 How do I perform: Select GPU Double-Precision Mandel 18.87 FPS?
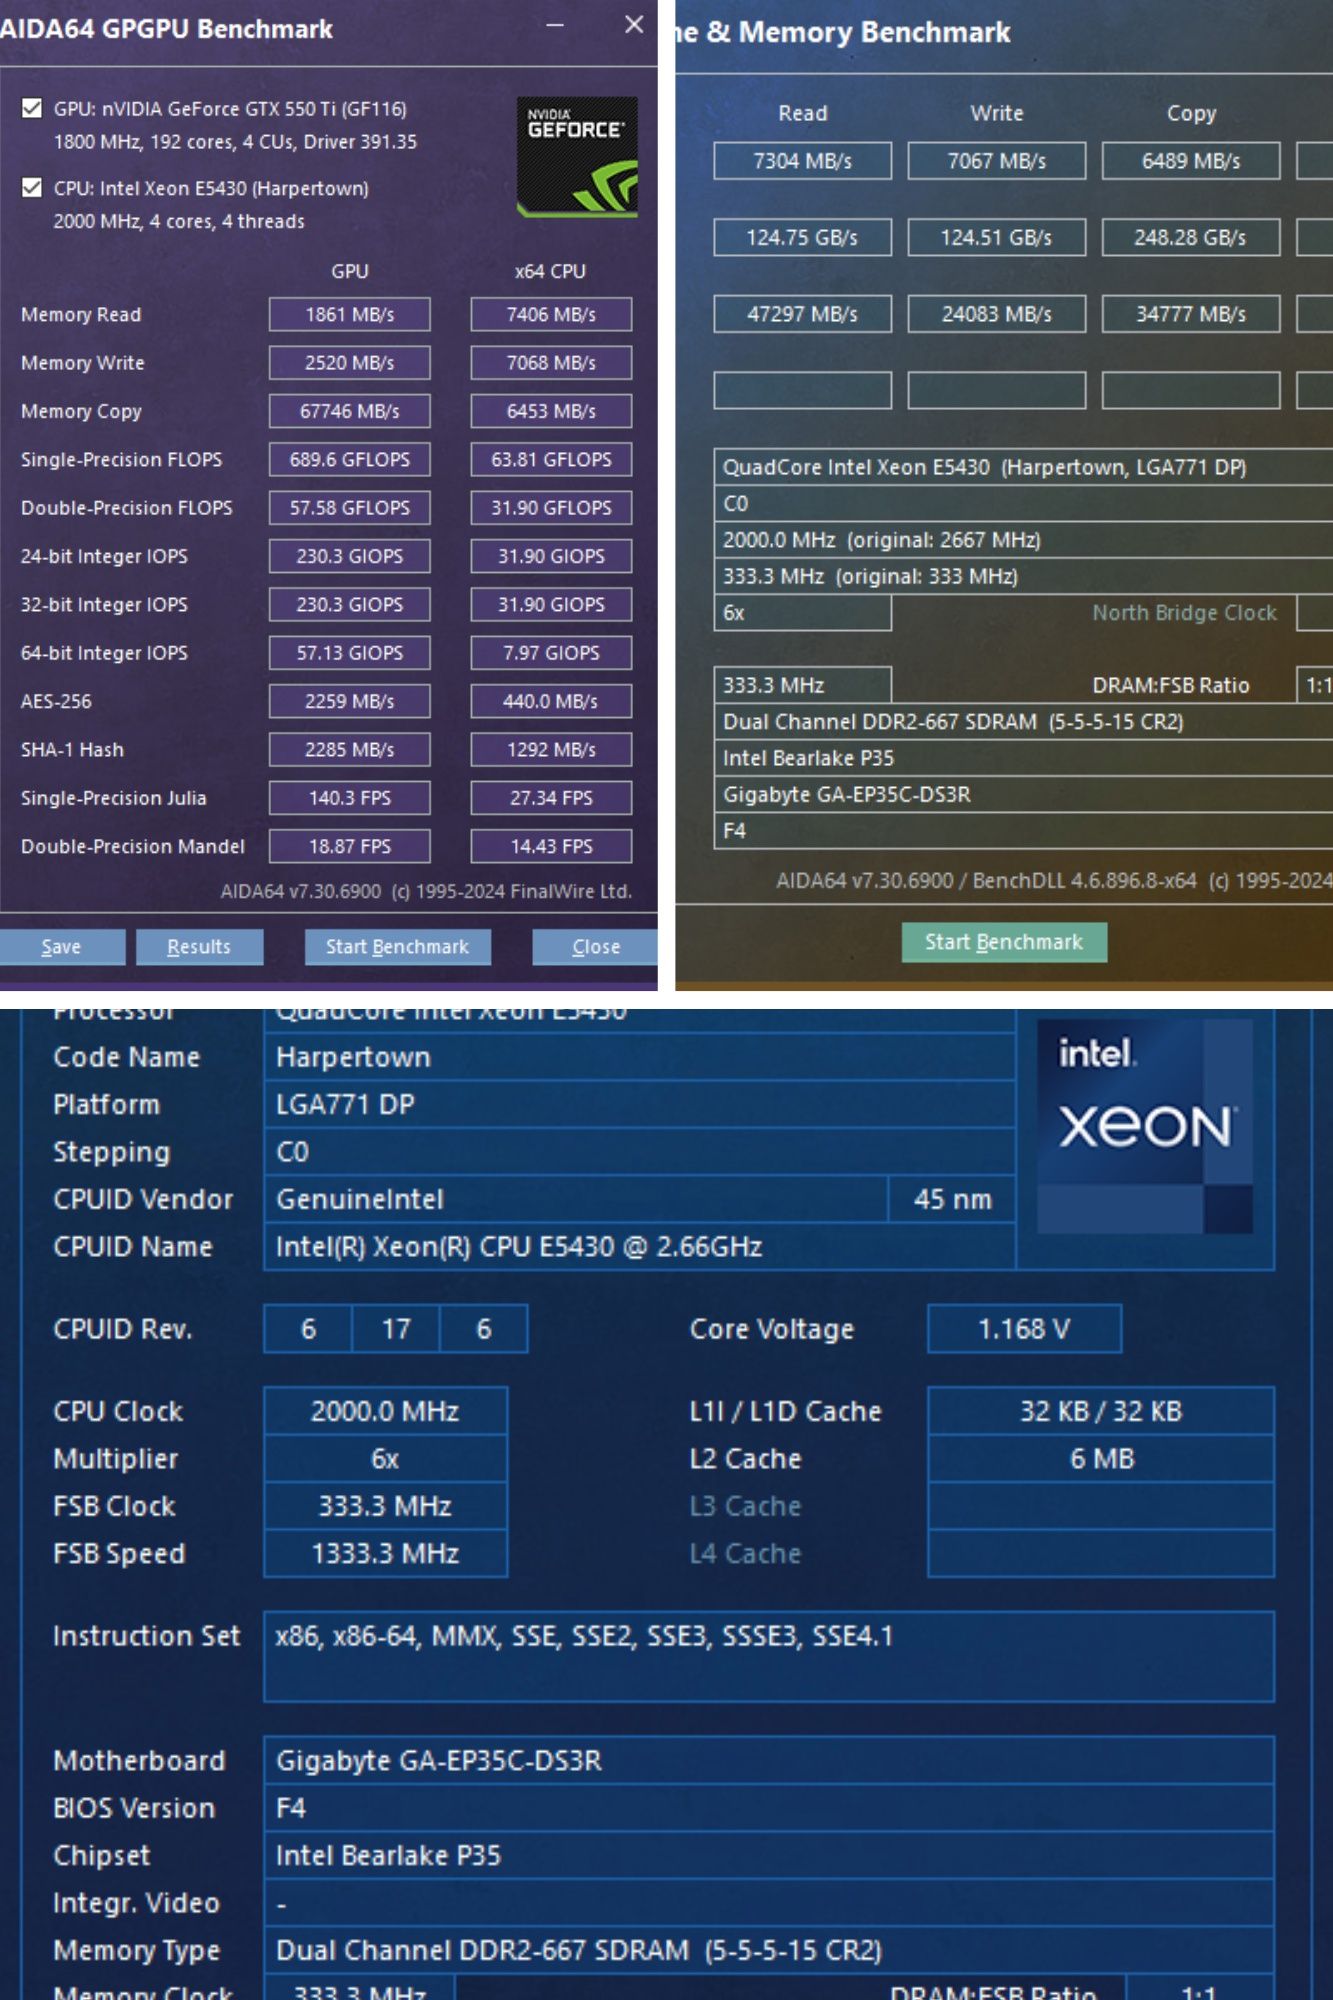pyautogui.click(x=350, y=846)
